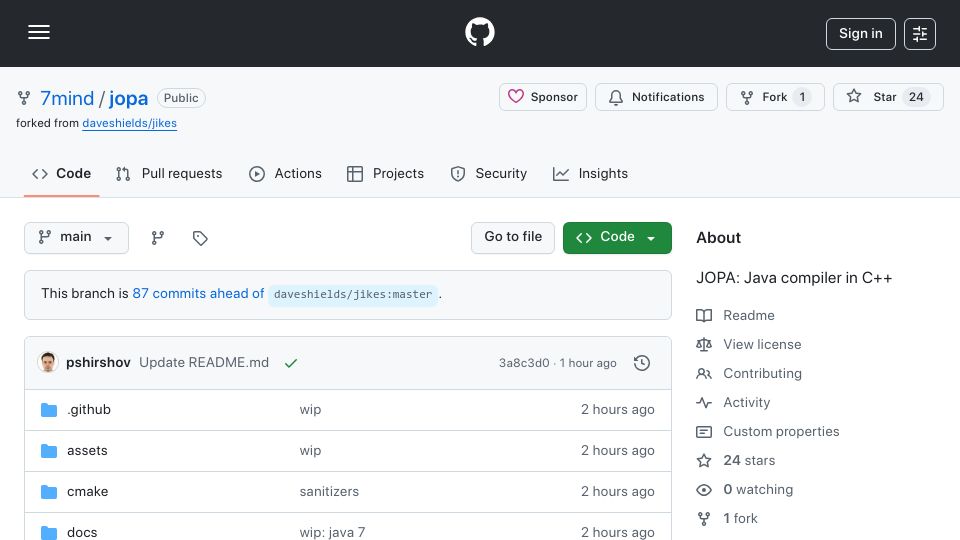Switch to the Pull requests tab
Screen dimensions: 960x540
[x=169, y=174]
